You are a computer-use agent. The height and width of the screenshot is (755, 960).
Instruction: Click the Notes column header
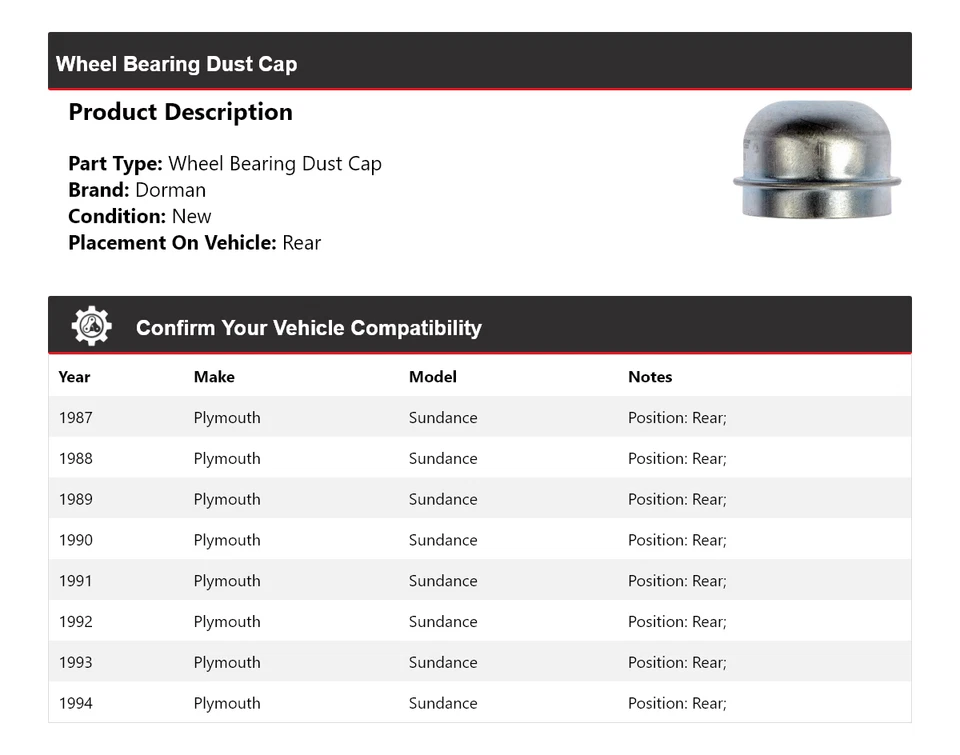click(650, 377)
